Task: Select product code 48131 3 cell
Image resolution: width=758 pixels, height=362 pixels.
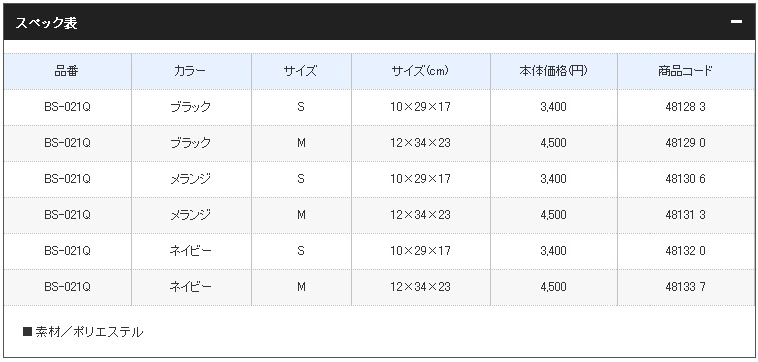Action: pyautogui.click(x=685, y=215)
